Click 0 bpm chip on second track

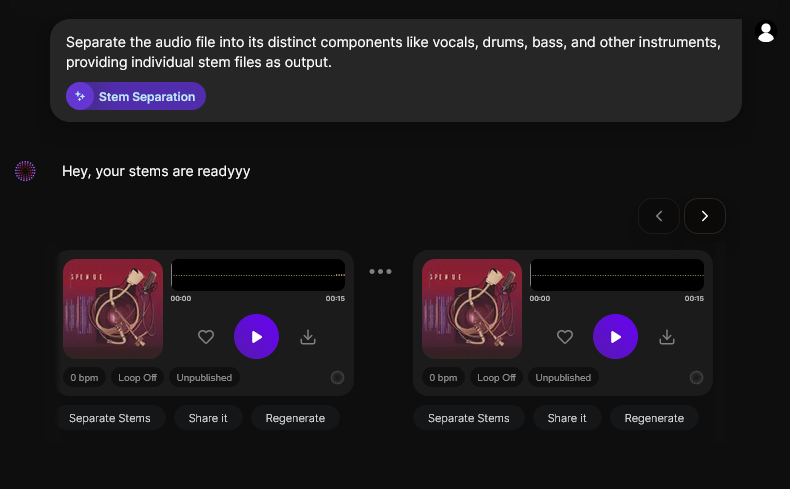tap(443, 378)
